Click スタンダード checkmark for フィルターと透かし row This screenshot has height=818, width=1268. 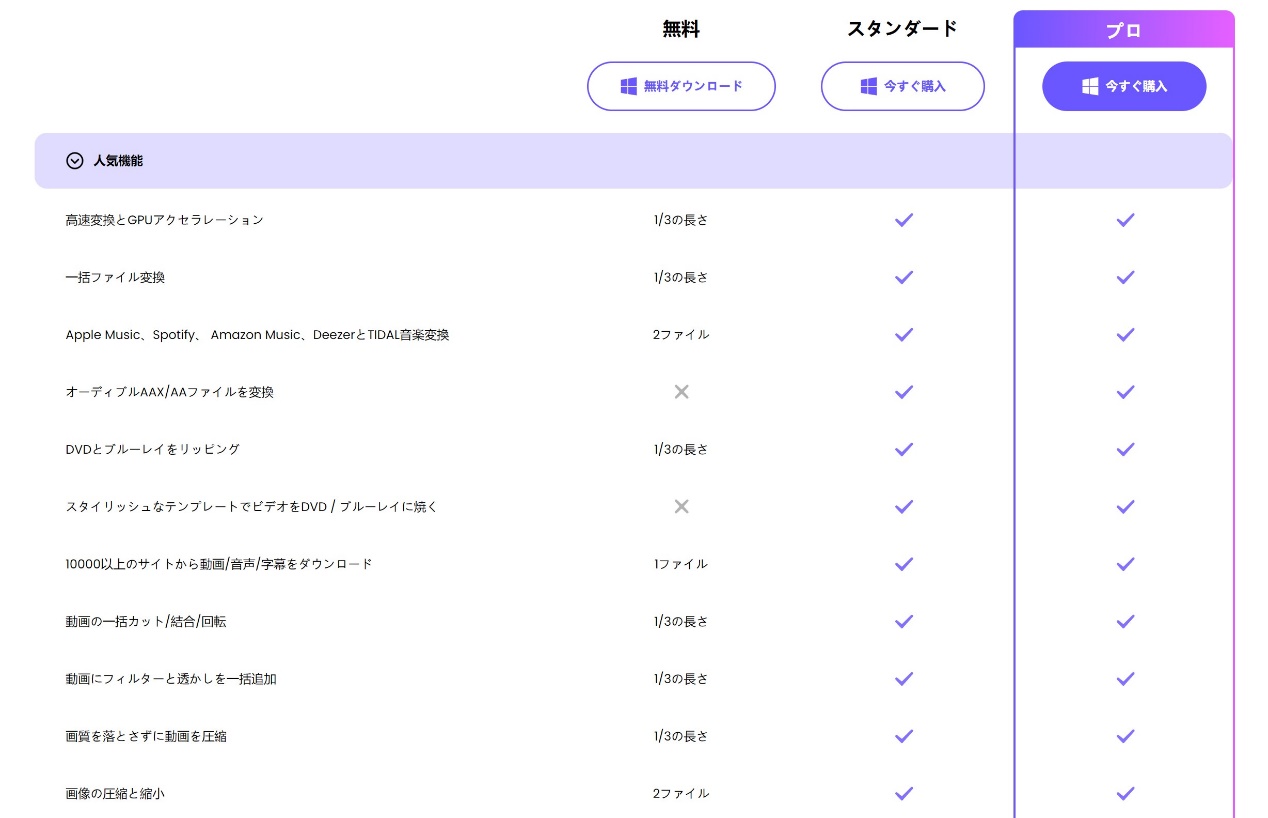[x=904, y=679]
